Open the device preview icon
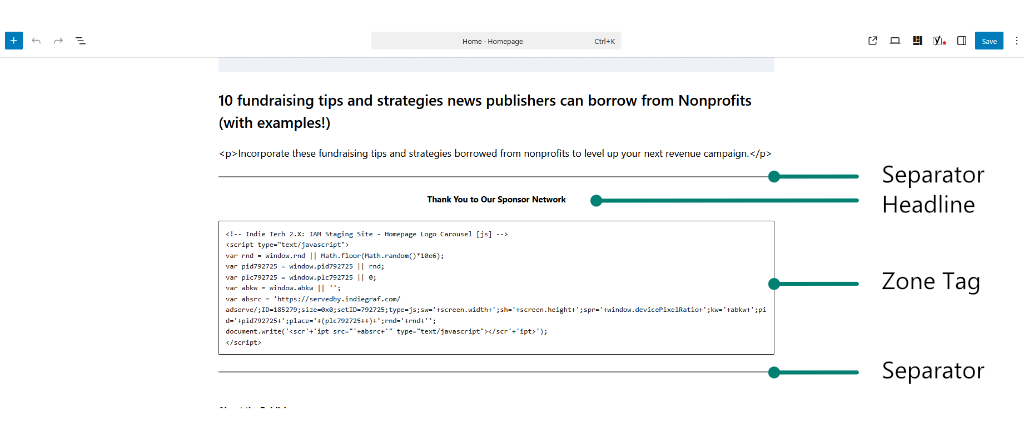1024x428 pixels. [x=895, y=41]
